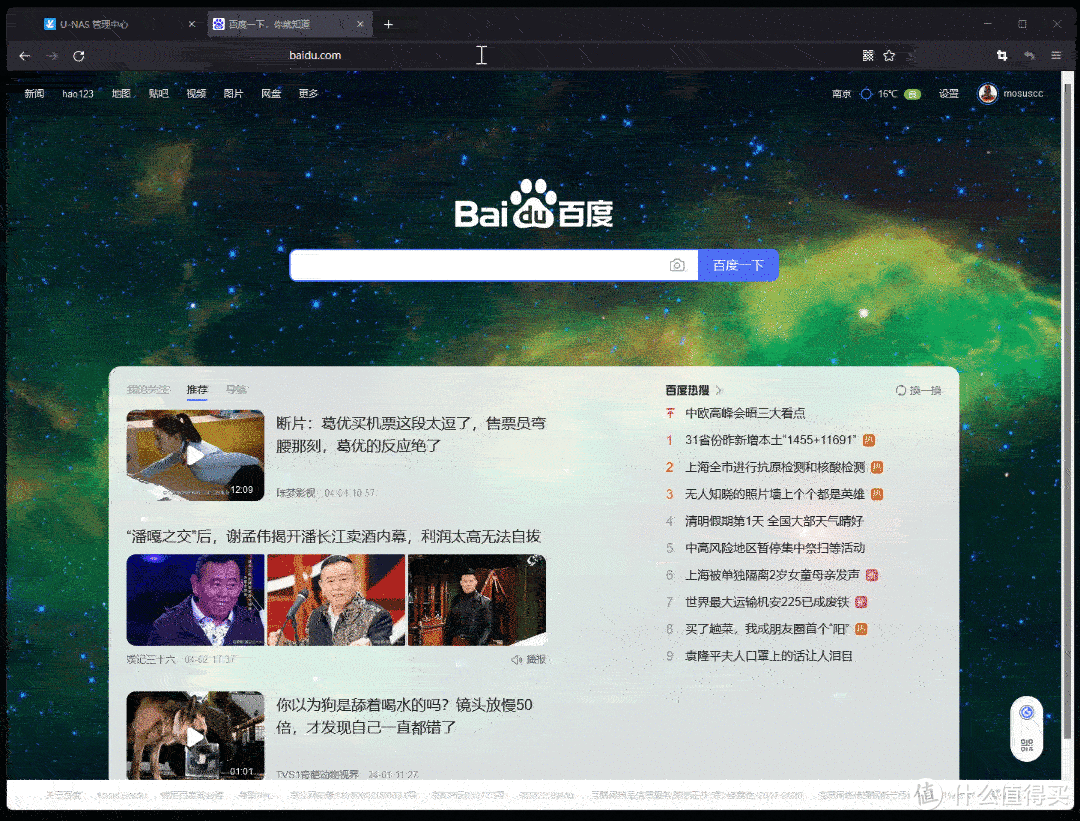Open the browser hamburger menu icon
The width and height of the screenshot is (1080, 821).
1056,55
